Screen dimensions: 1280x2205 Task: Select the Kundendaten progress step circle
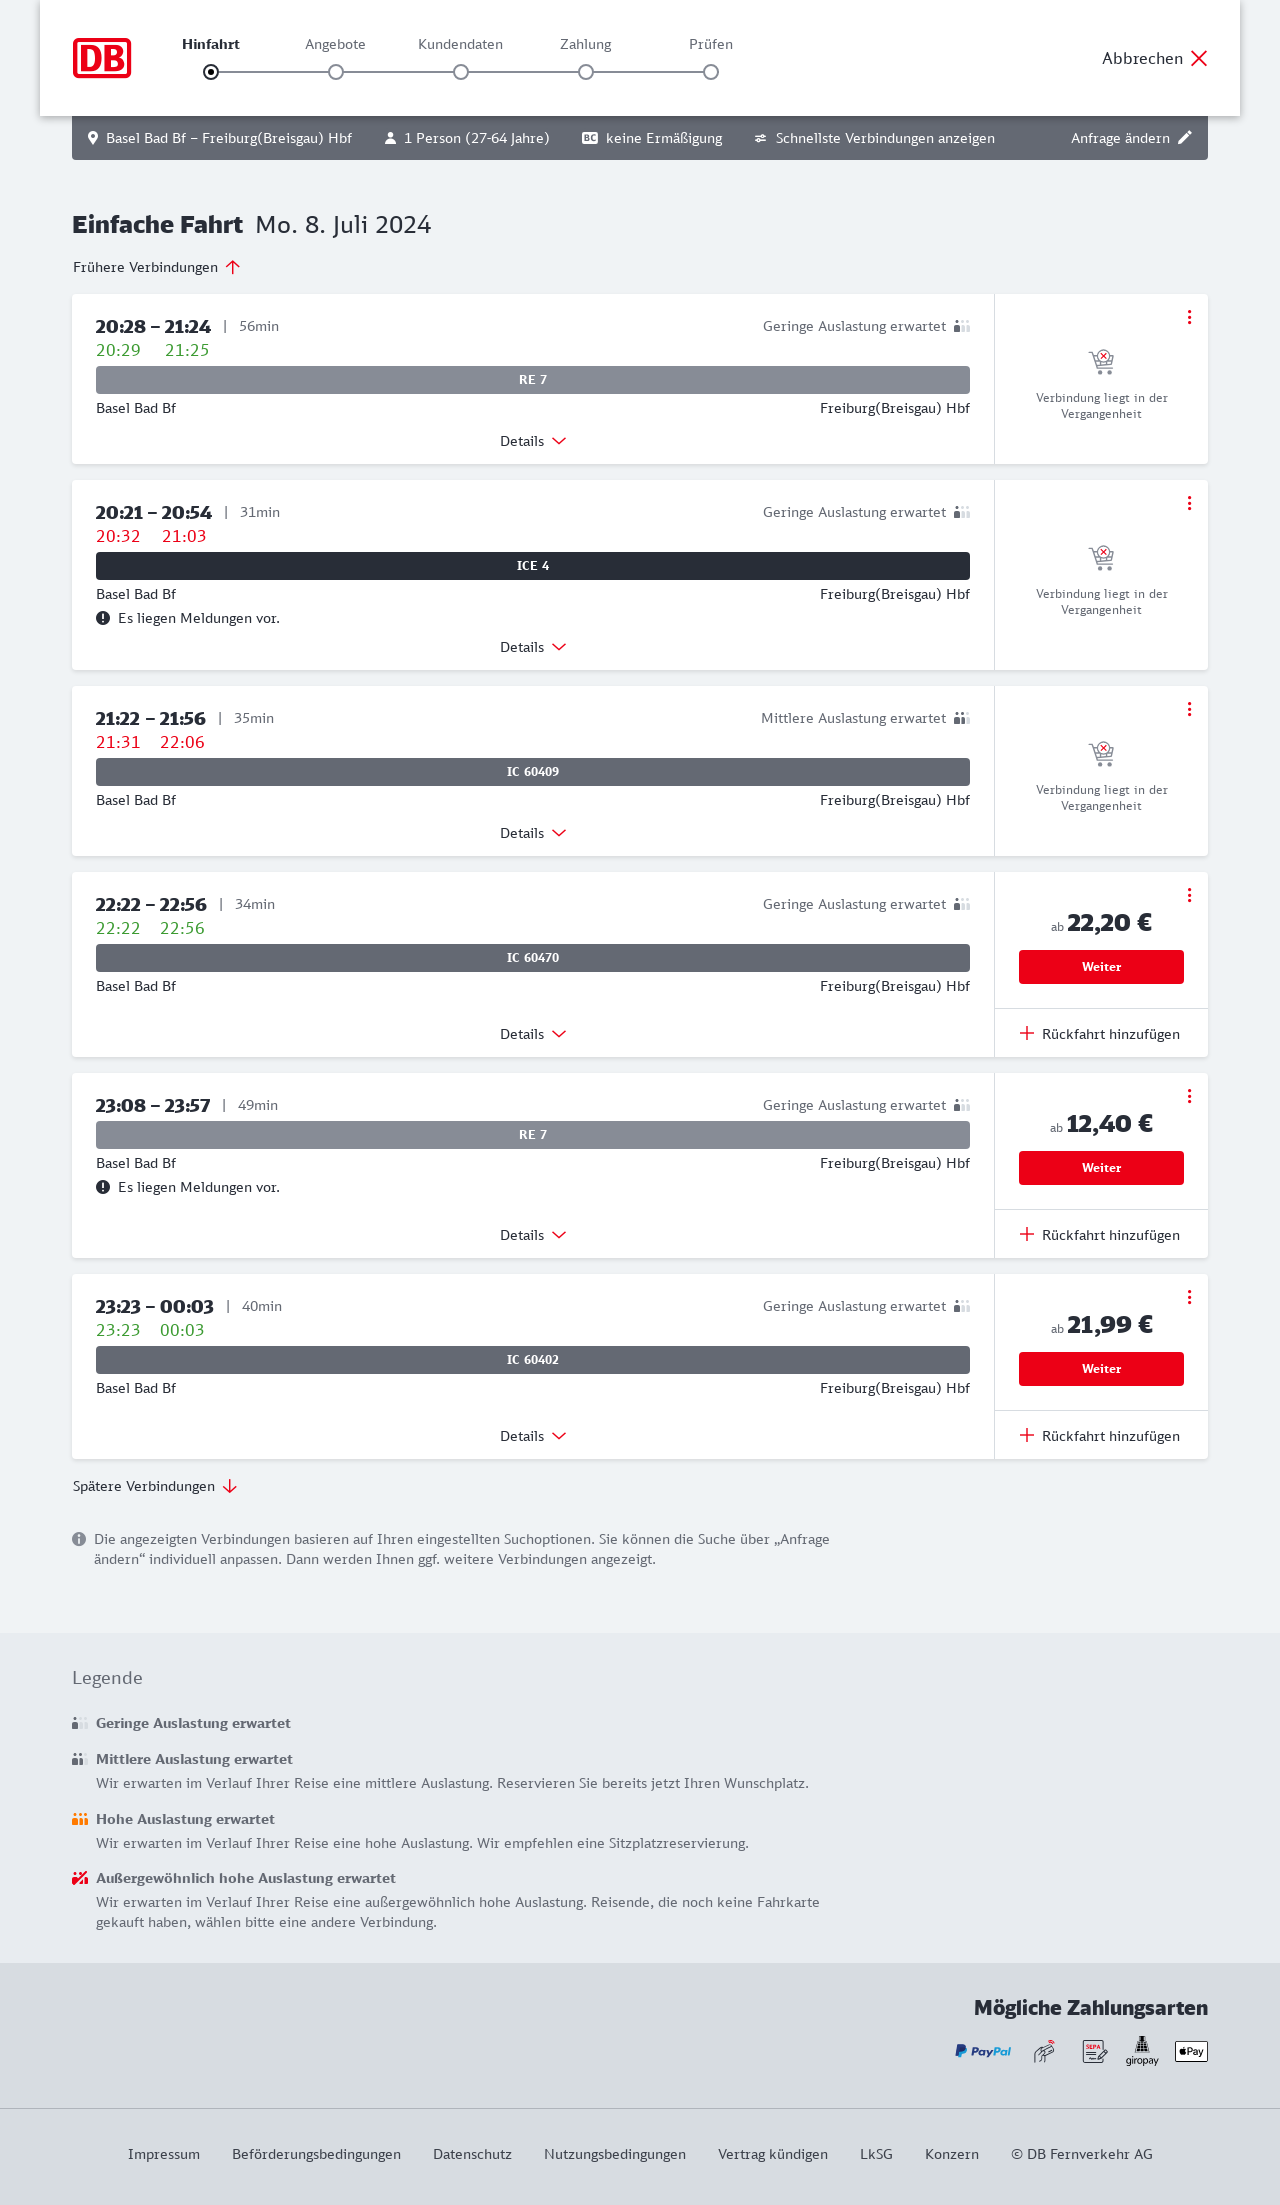[461, 72]
